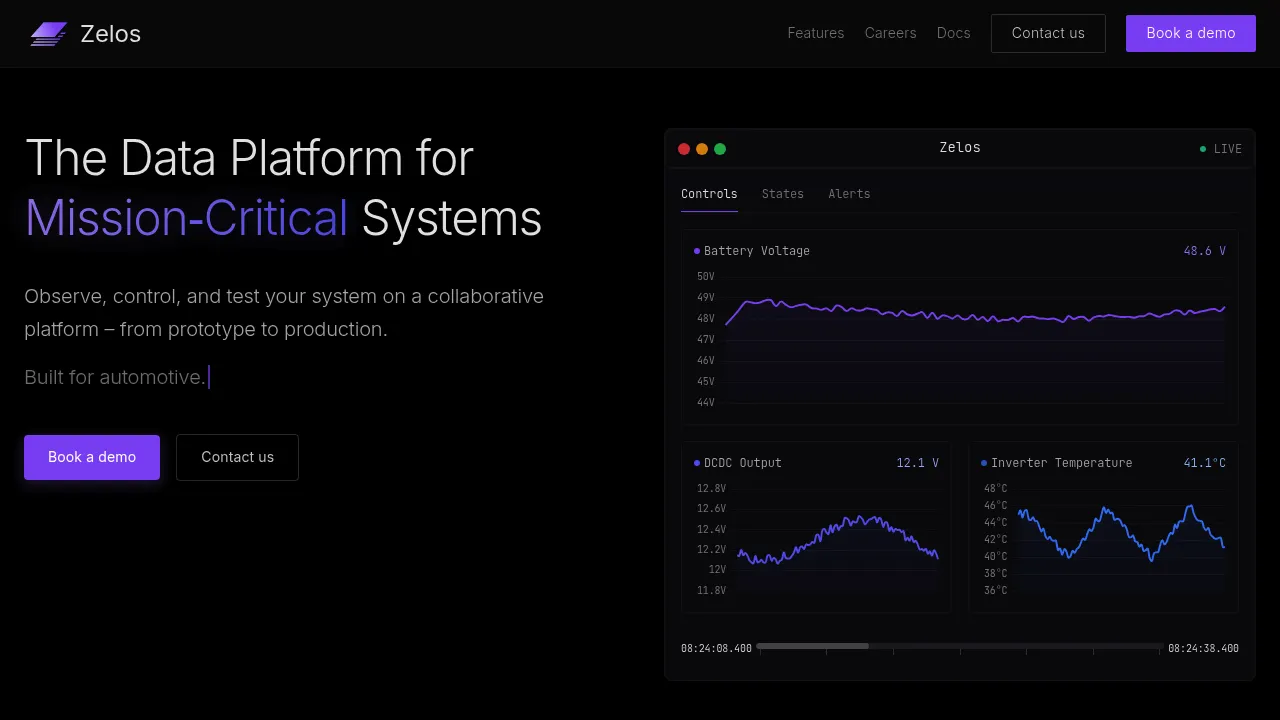Screen dimensions: 1280x720
Task: Click the 48.6 V reading
Action: pos(1205,251)
